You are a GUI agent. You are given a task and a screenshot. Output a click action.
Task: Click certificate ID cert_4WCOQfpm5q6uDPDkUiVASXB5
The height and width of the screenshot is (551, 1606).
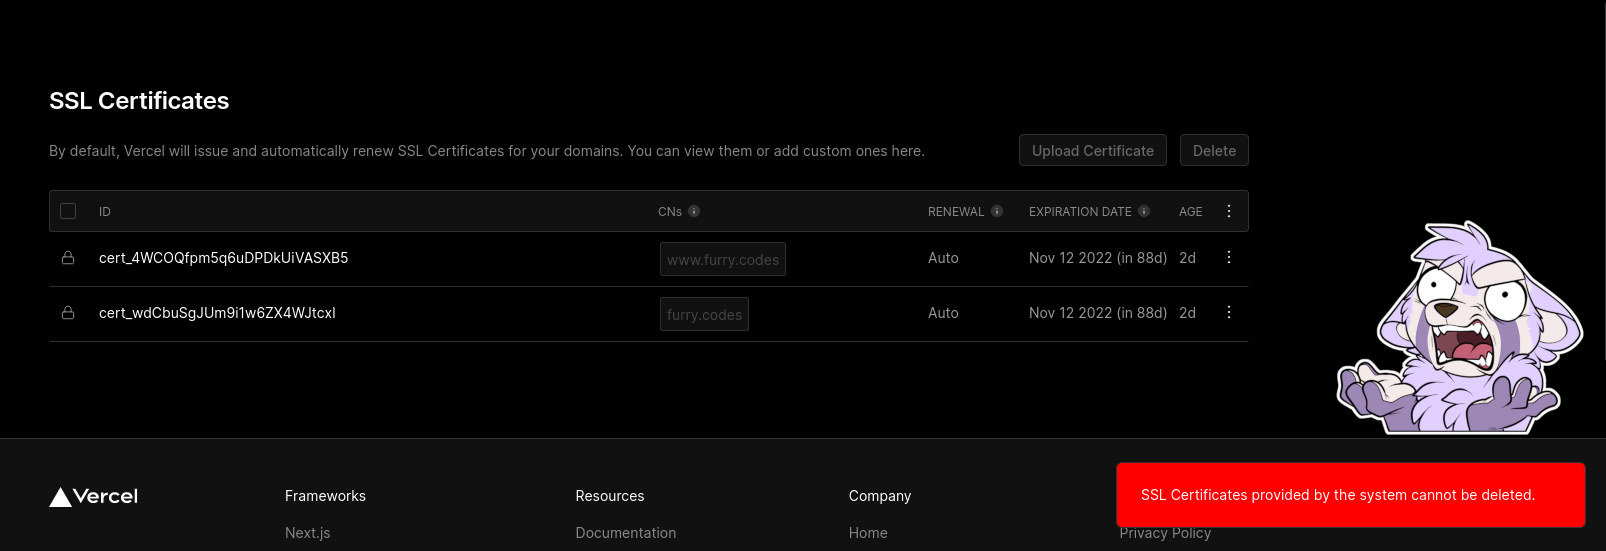pos(224,258)
